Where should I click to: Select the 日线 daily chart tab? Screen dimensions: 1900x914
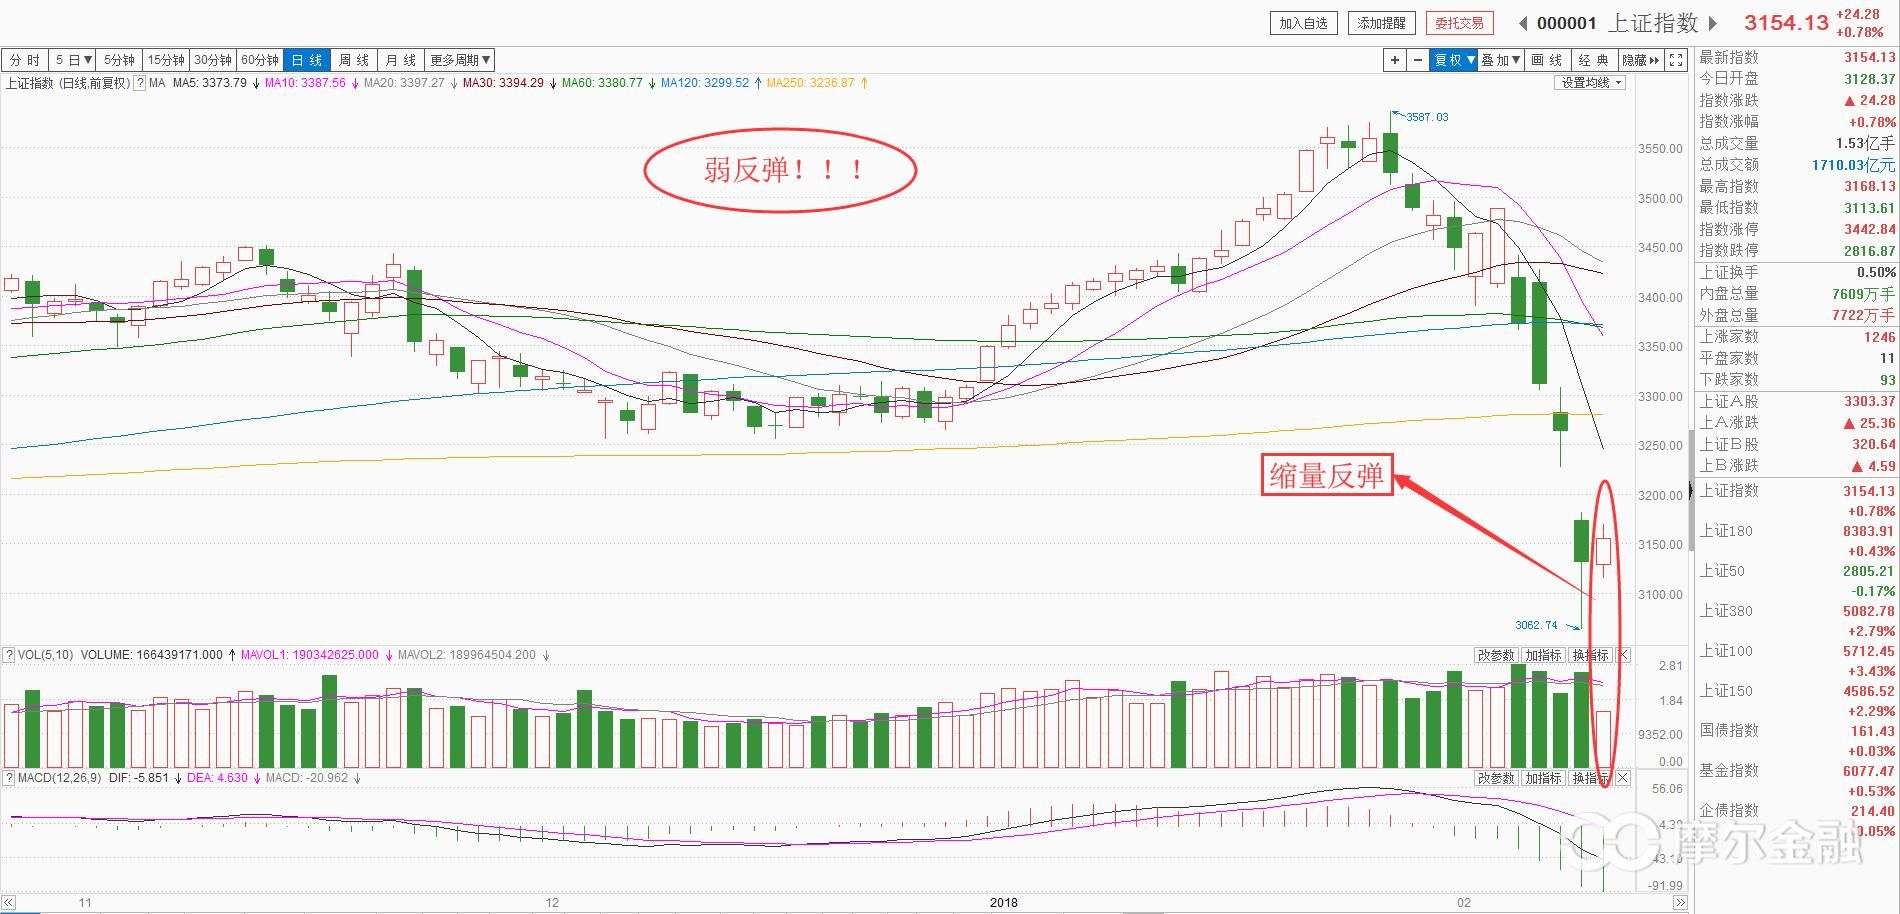(307, 60)
